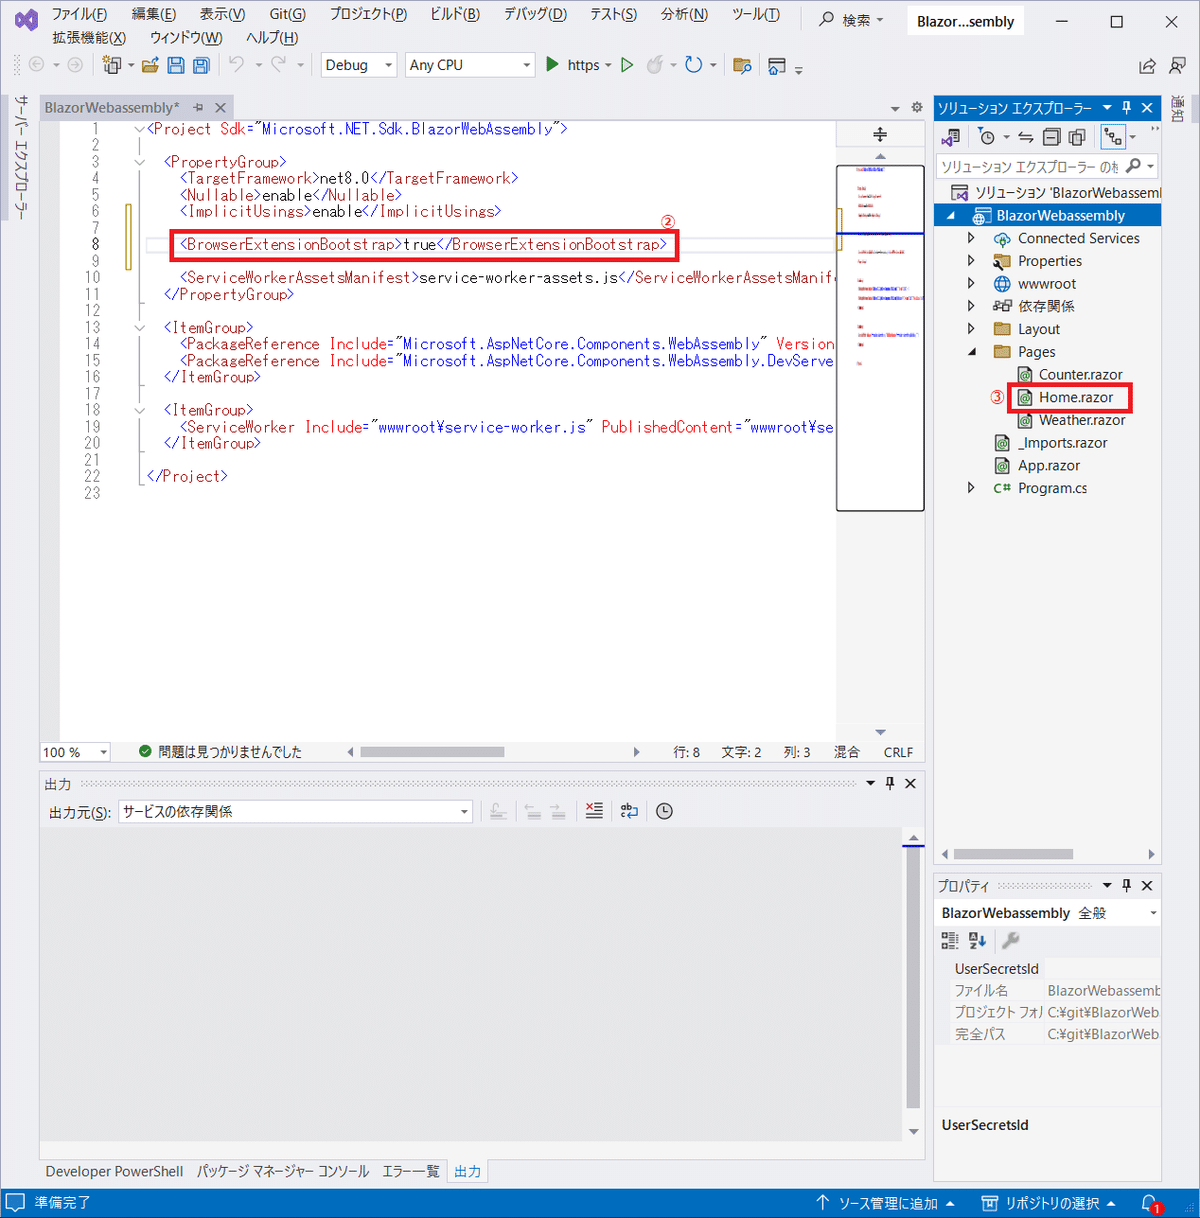Click the Open File folder icon
The height and width of the screenshot is (1218, 1200).
150,65
